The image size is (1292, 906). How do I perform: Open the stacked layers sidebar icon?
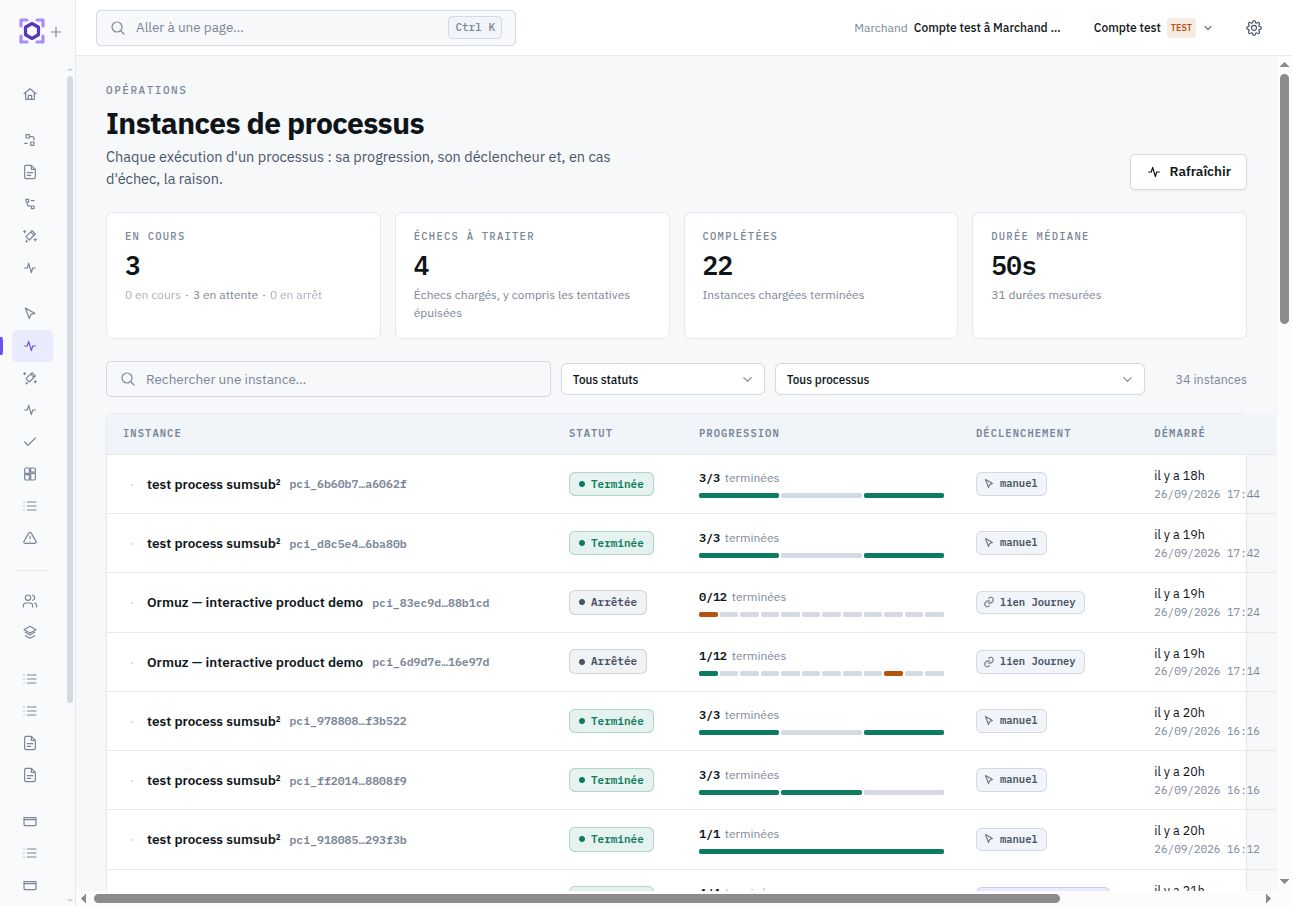click(x=30, y=632)
